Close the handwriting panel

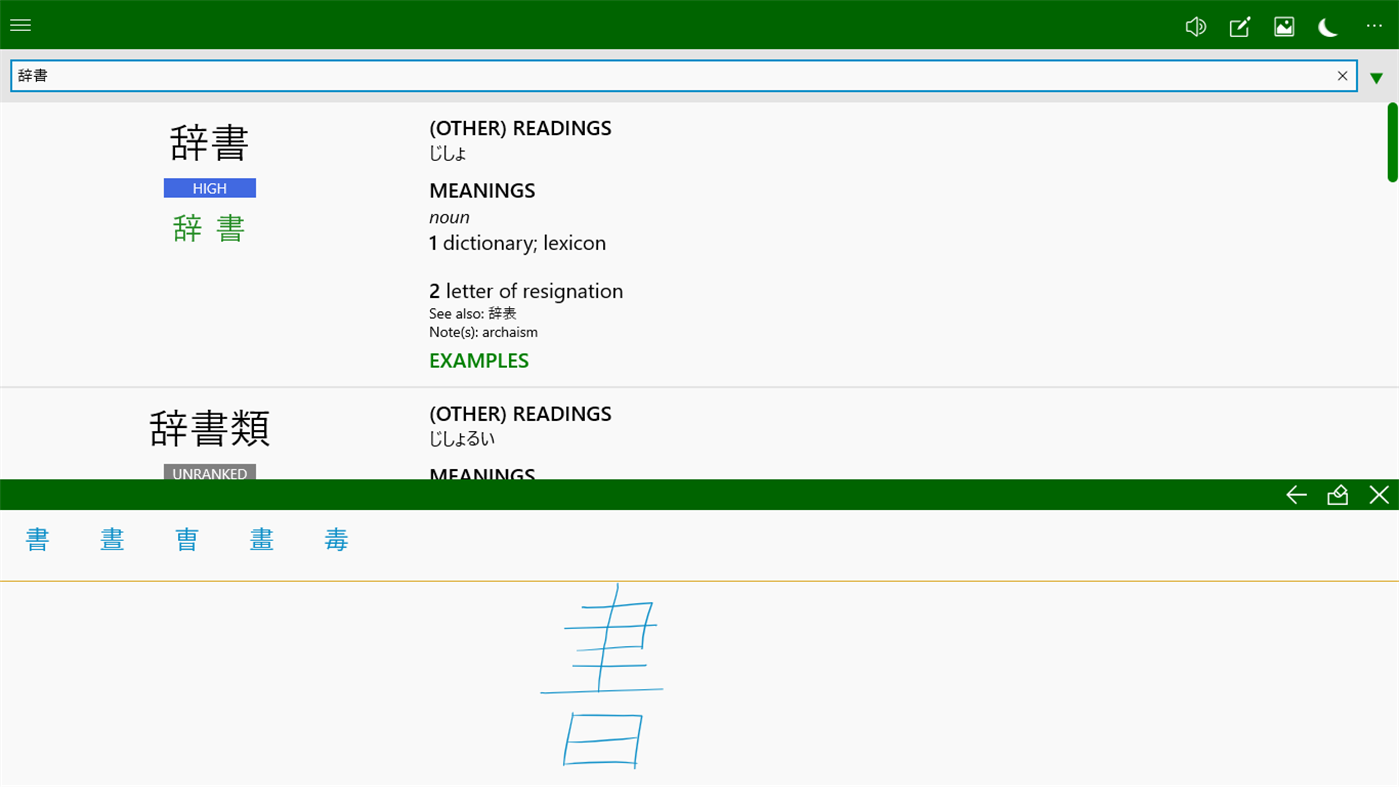1379,494
